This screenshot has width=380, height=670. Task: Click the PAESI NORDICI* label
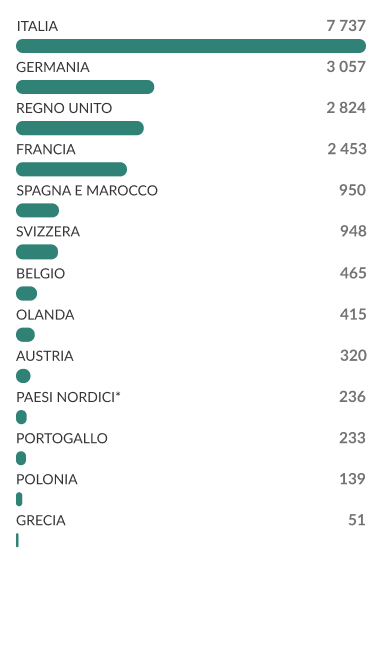click(x=68, y=397)
